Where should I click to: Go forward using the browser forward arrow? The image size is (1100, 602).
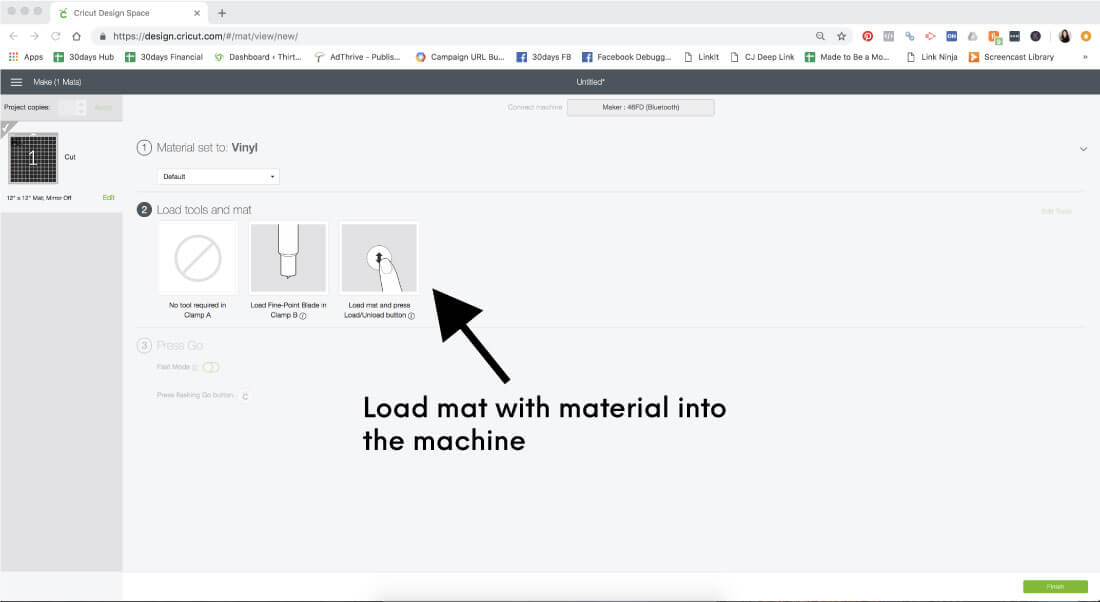(34, 36)
